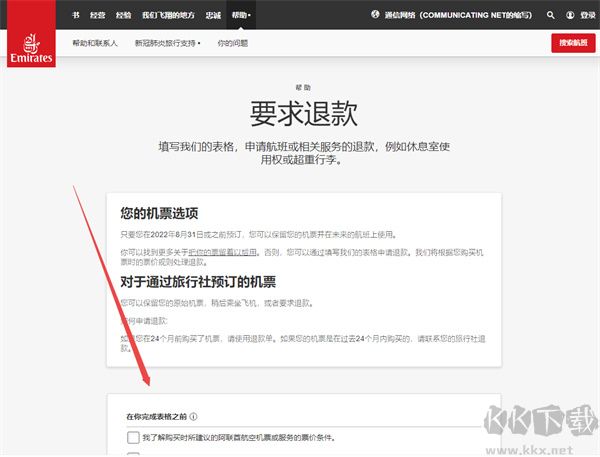Screen dimensions: 600x457
Task: Click the user profile icon beside 登录
Action: click(x=570, y=15)
